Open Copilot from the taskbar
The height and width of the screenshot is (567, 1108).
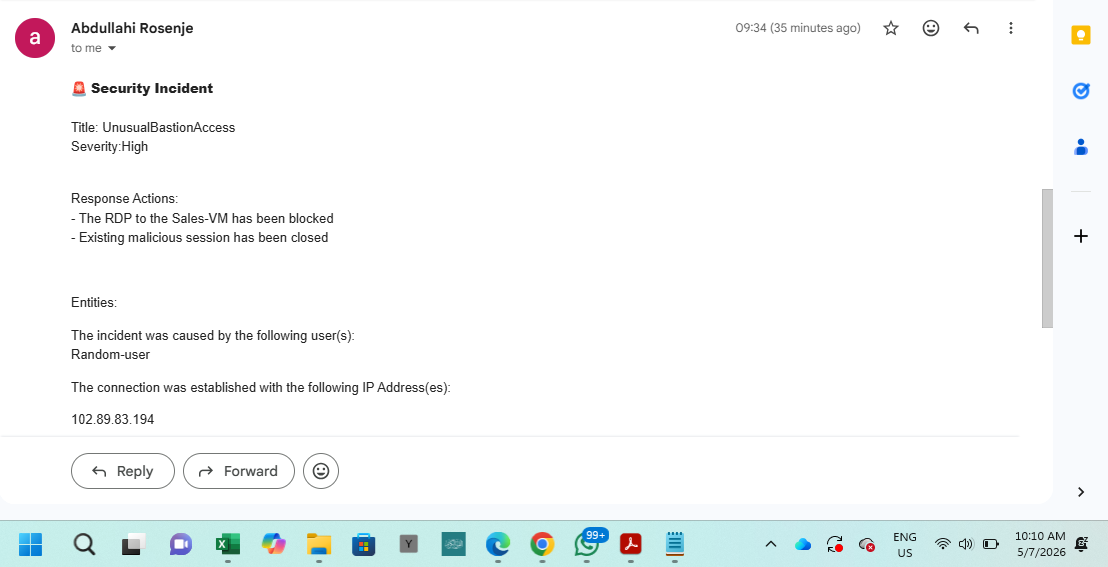pyautogui.click(x=273, y=544)
